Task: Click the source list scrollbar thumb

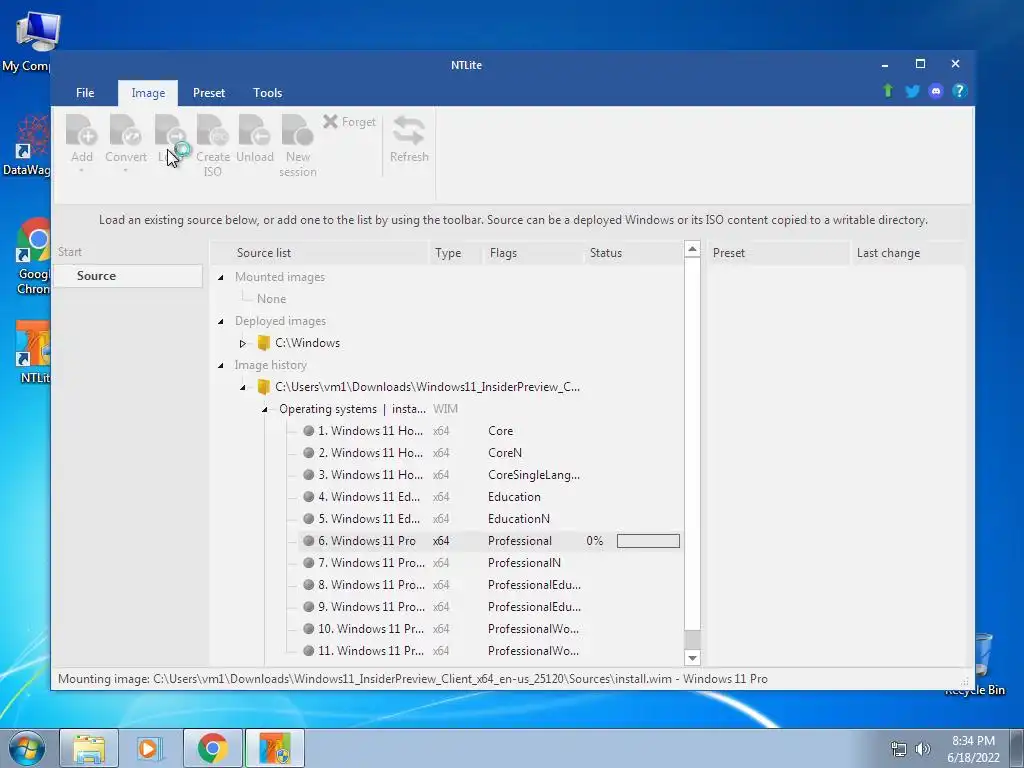Action: pos(692,639)
